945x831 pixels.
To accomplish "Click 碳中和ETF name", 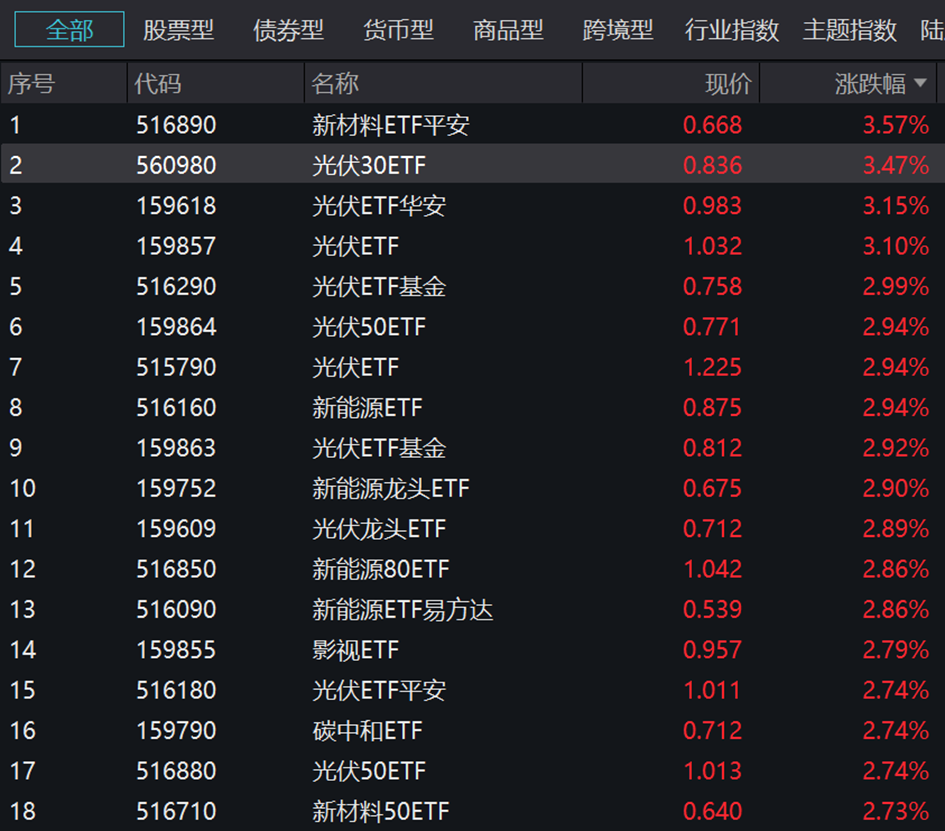I will [x=367, y=731].
